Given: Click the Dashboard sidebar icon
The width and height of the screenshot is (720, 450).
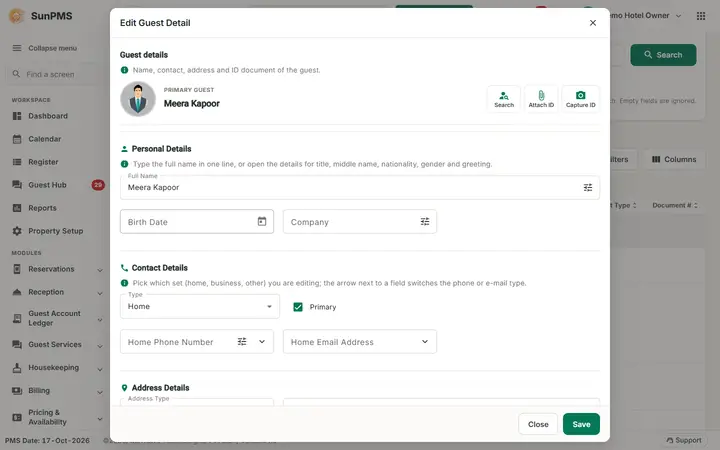Looking at the screenshot, I should 17,116.
